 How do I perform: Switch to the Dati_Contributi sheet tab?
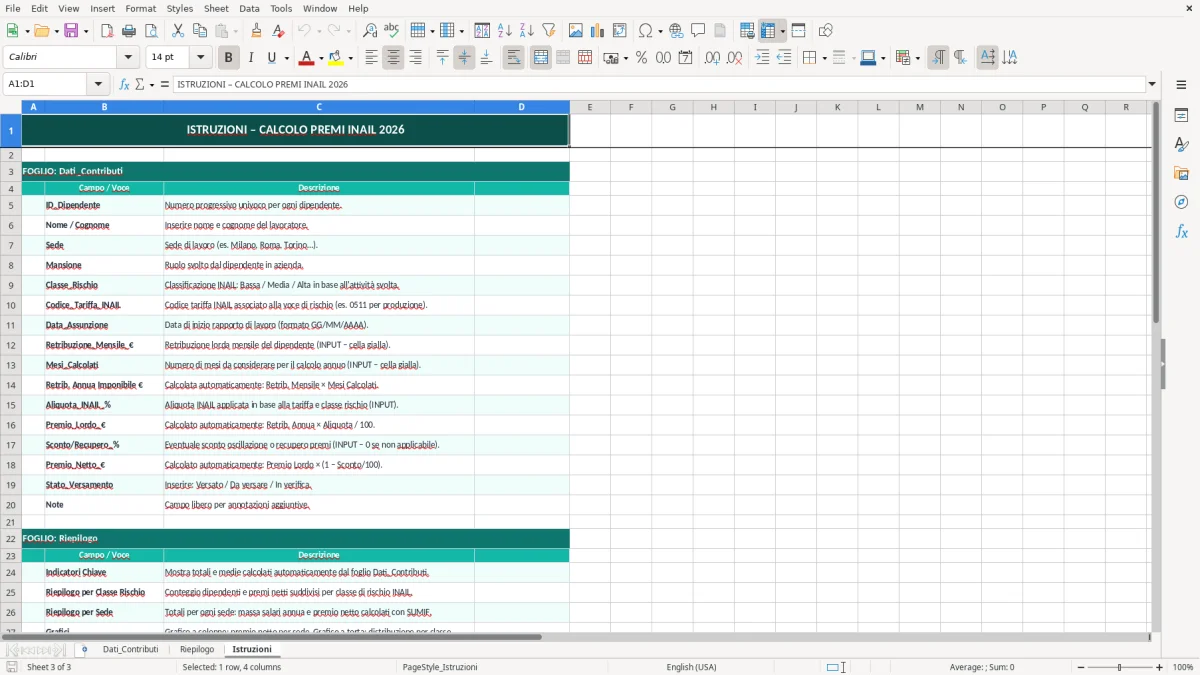coord(130,649)
